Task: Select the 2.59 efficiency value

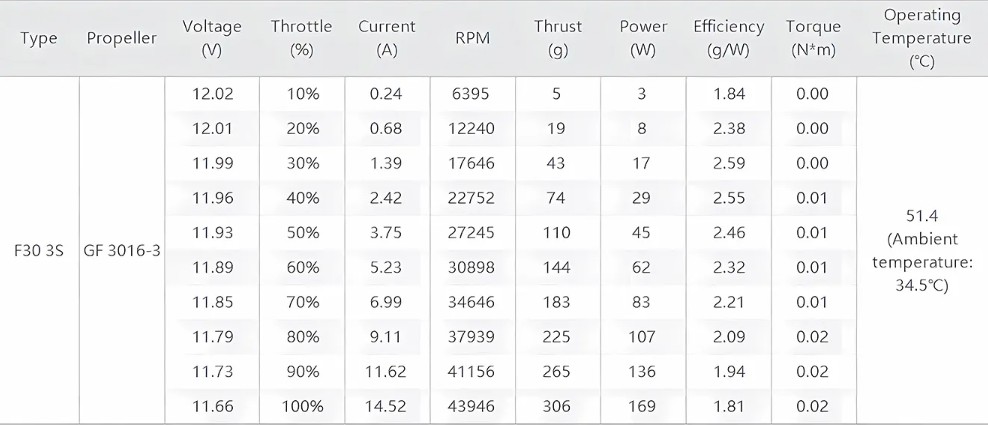Action: [729, 163]
